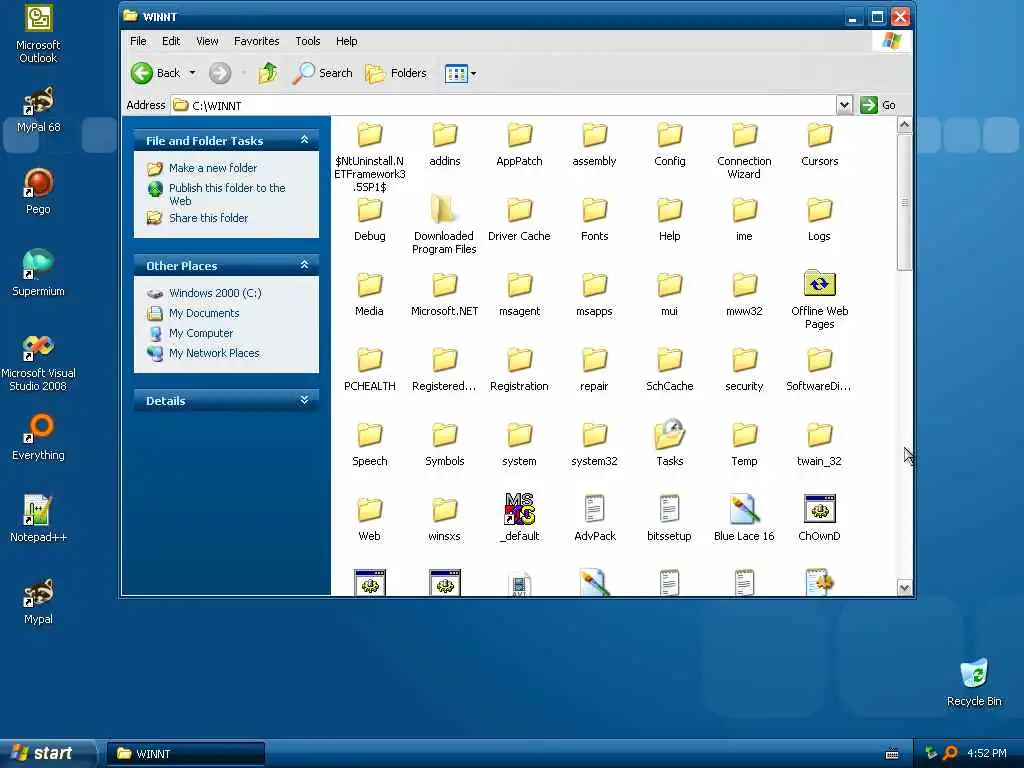The image size is (1024, 768).
Task: Click the taskbar clock showing 4:52 PM
Action: click(986, 753)
